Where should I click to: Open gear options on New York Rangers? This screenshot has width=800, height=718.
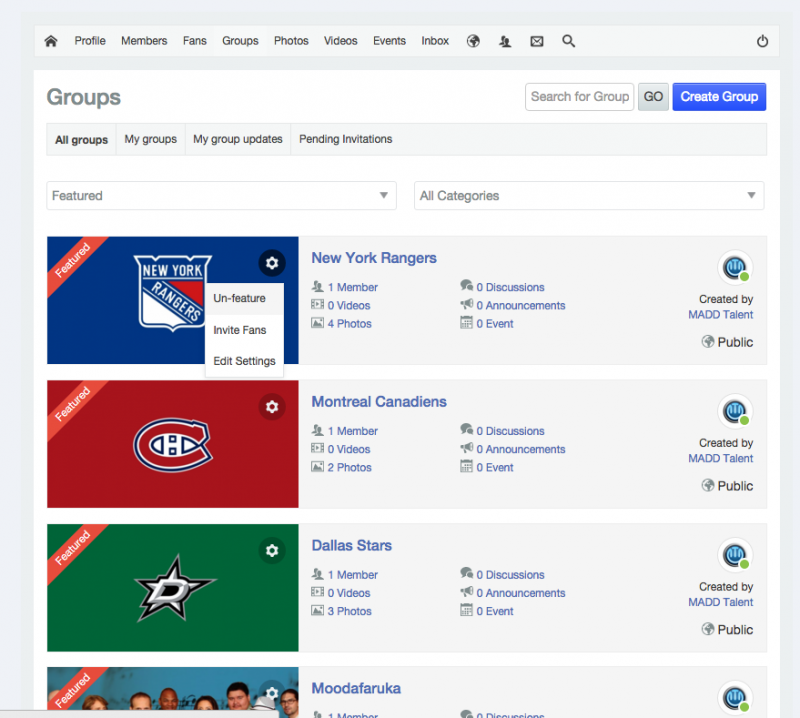point(272,263)
